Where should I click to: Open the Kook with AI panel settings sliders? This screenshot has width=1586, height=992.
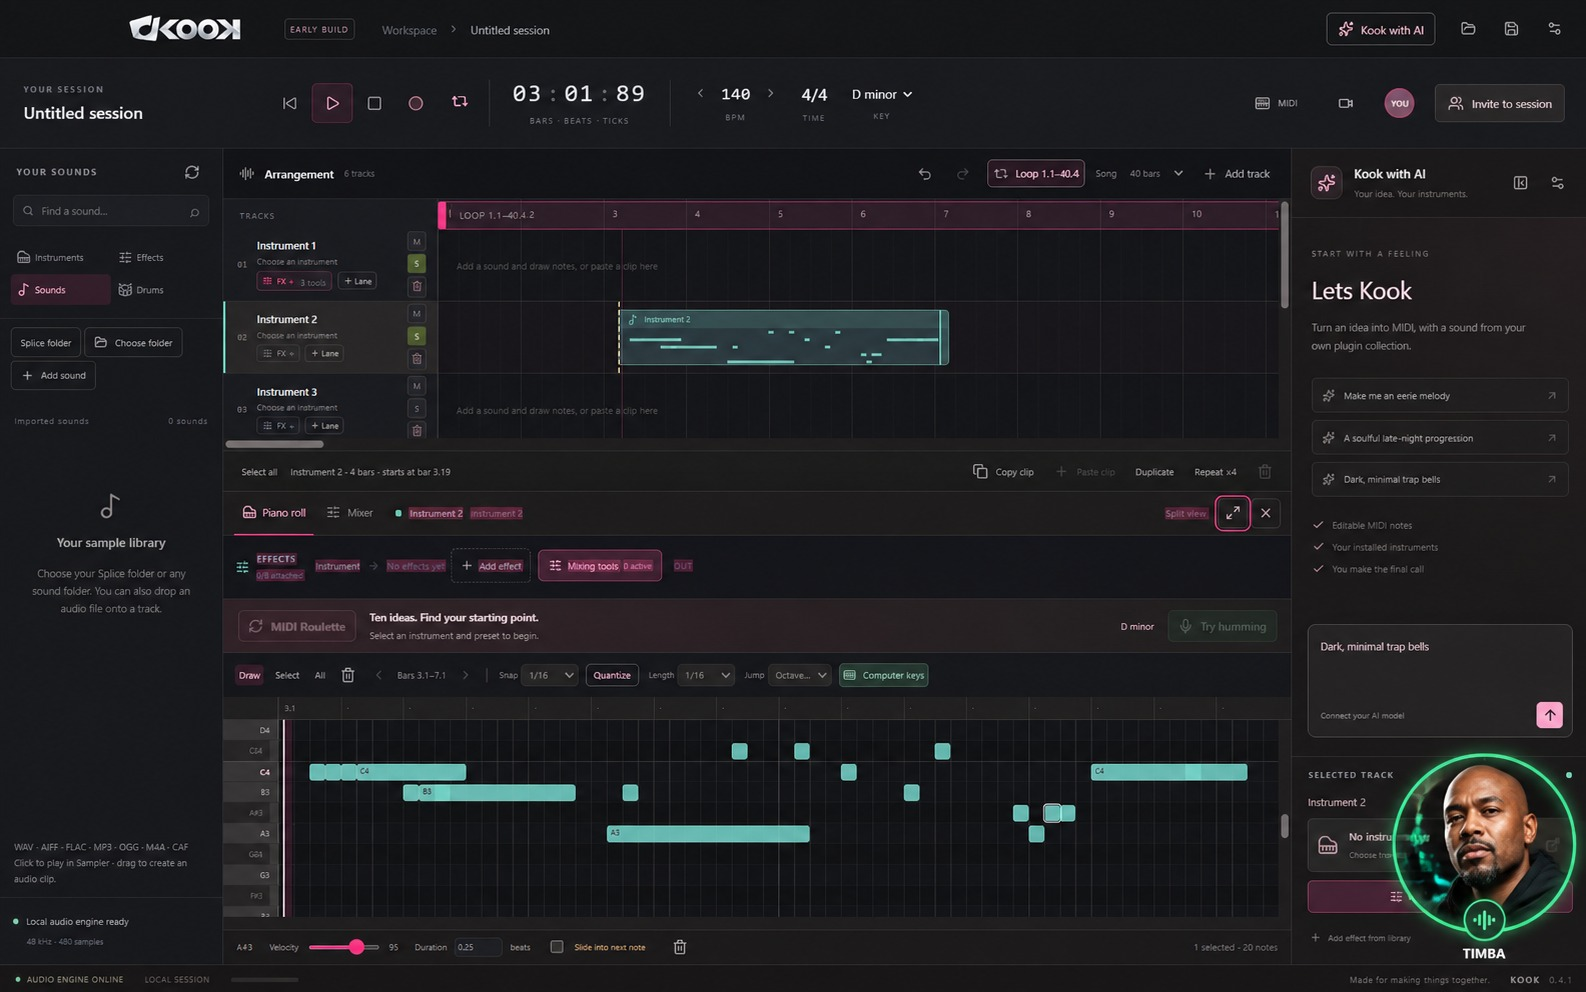click(1557, 183)
